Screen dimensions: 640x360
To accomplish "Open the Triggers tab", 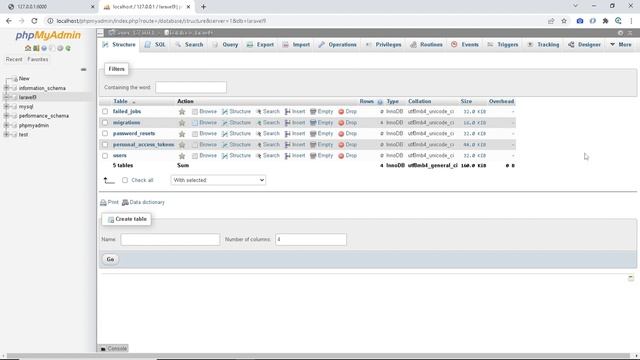I will pos(503,44).
